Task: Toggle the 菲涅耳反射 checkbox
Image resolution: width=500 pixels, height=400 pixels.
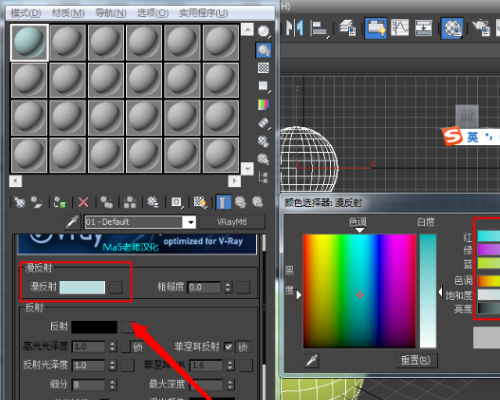Action: 228,347
